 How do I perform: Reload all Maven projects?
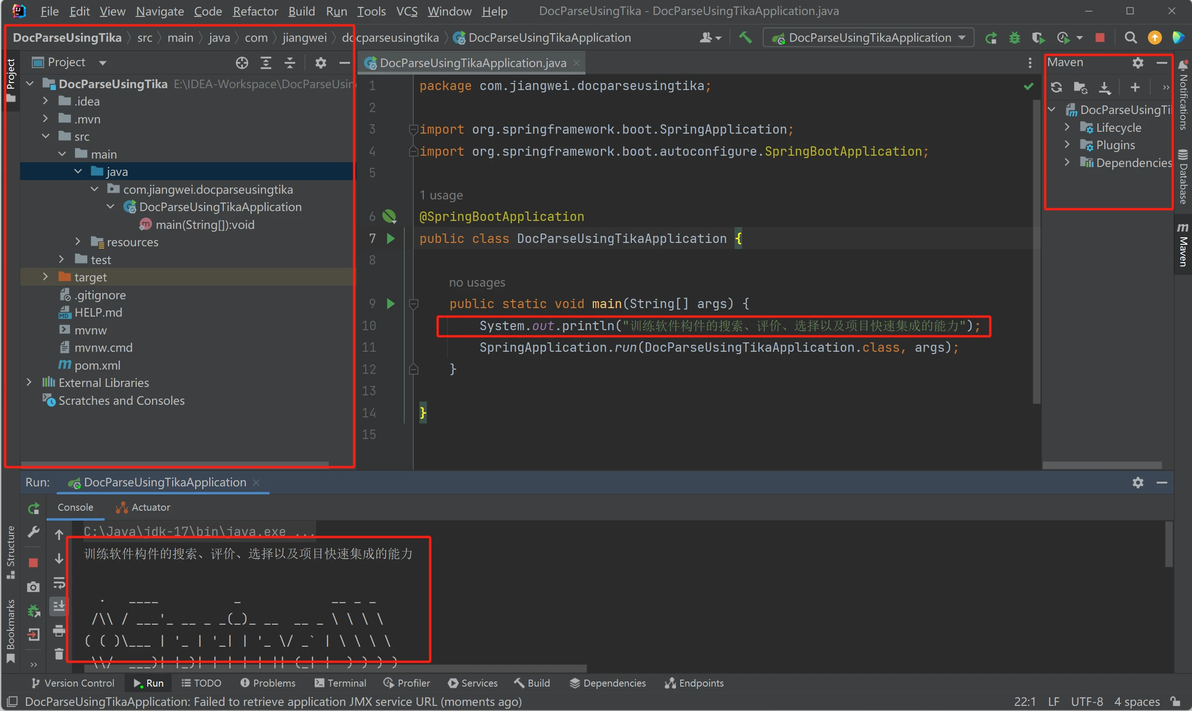[x=1056, y=87]
